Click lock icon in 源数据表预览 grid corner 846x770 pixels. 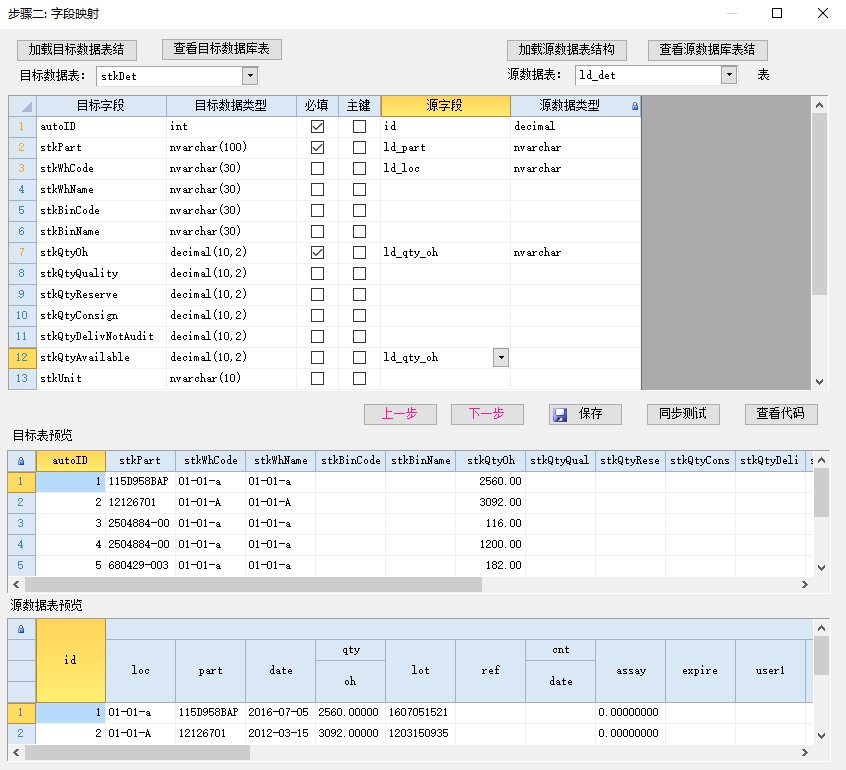(x=21, y=629)
